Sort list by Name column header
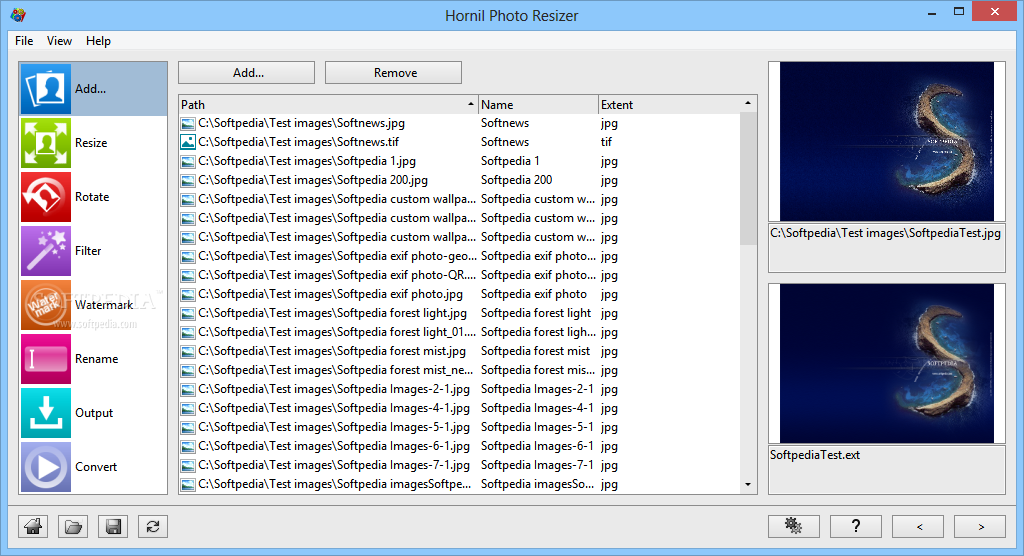This screenshot has width=1024, height=556. [x=538, y=105]
